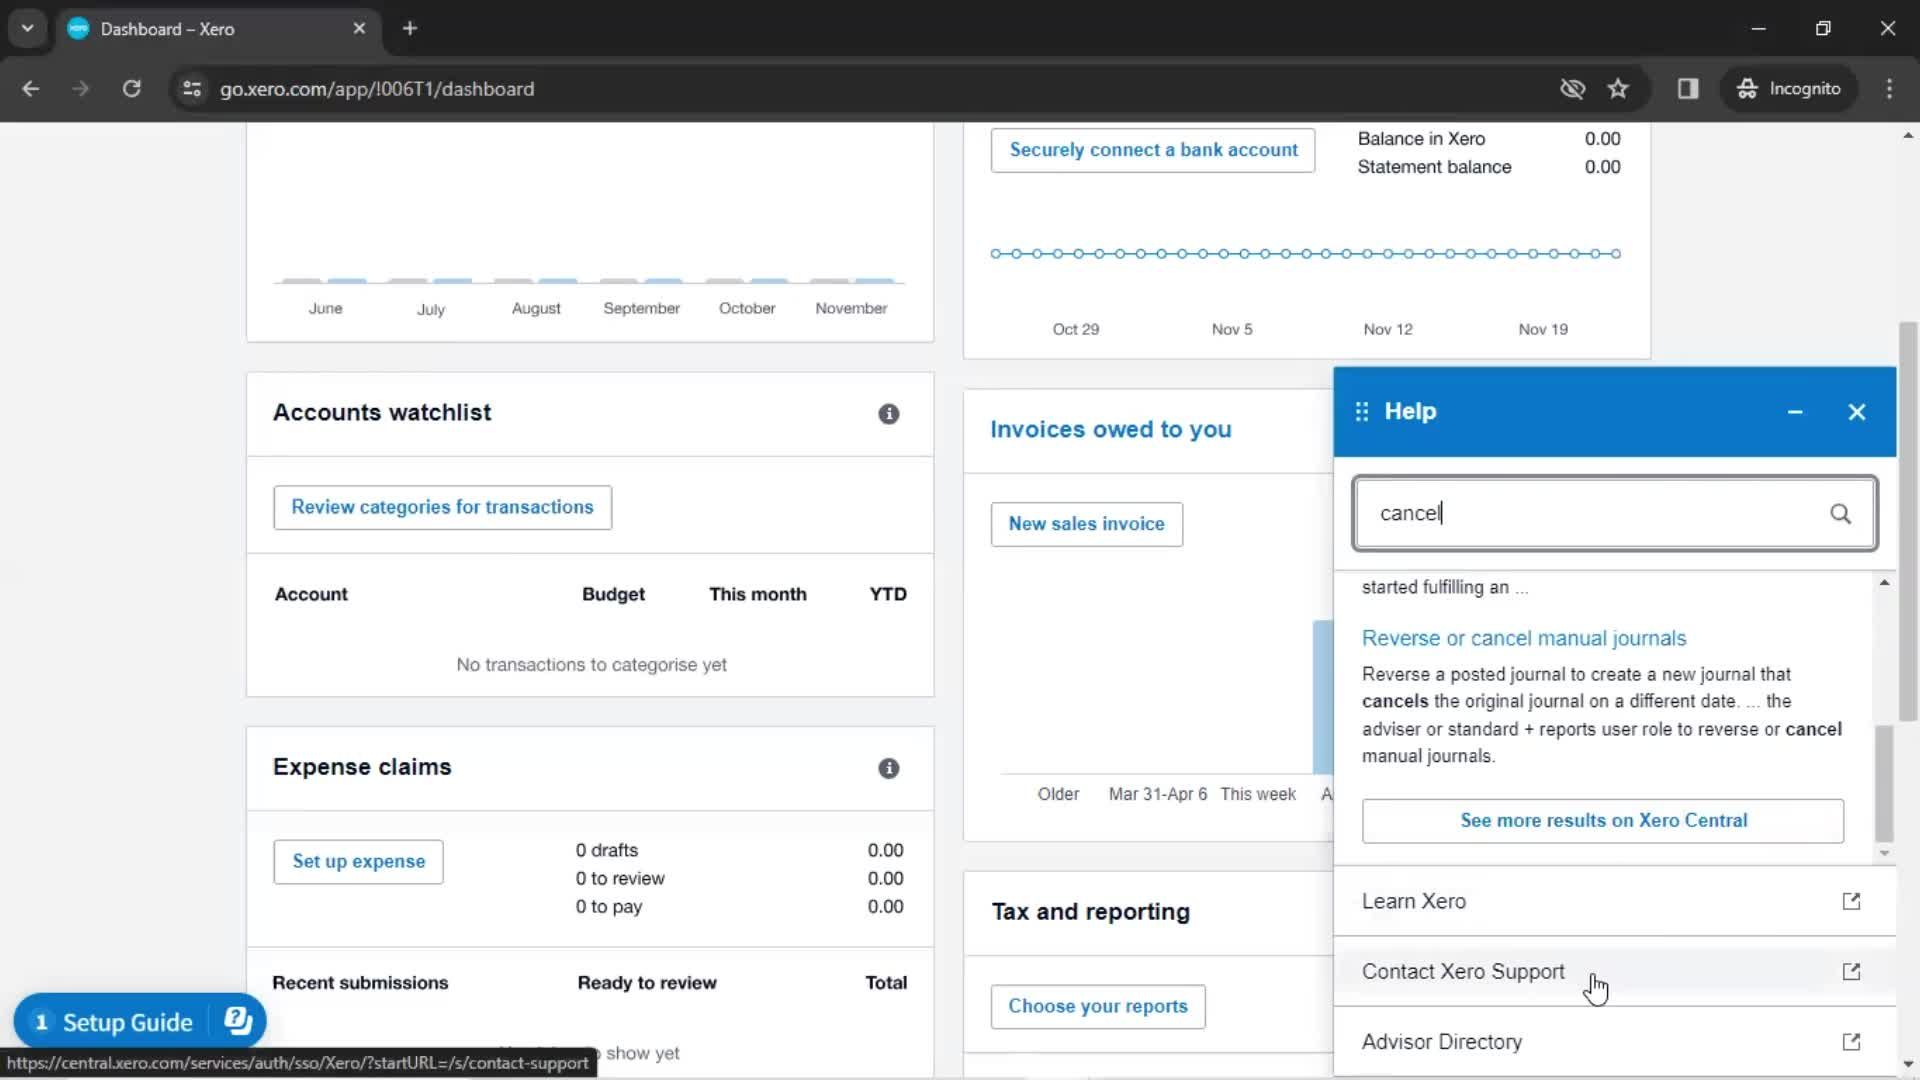
Task: Open Learn Xero menu item
Action: (1614, 901)
